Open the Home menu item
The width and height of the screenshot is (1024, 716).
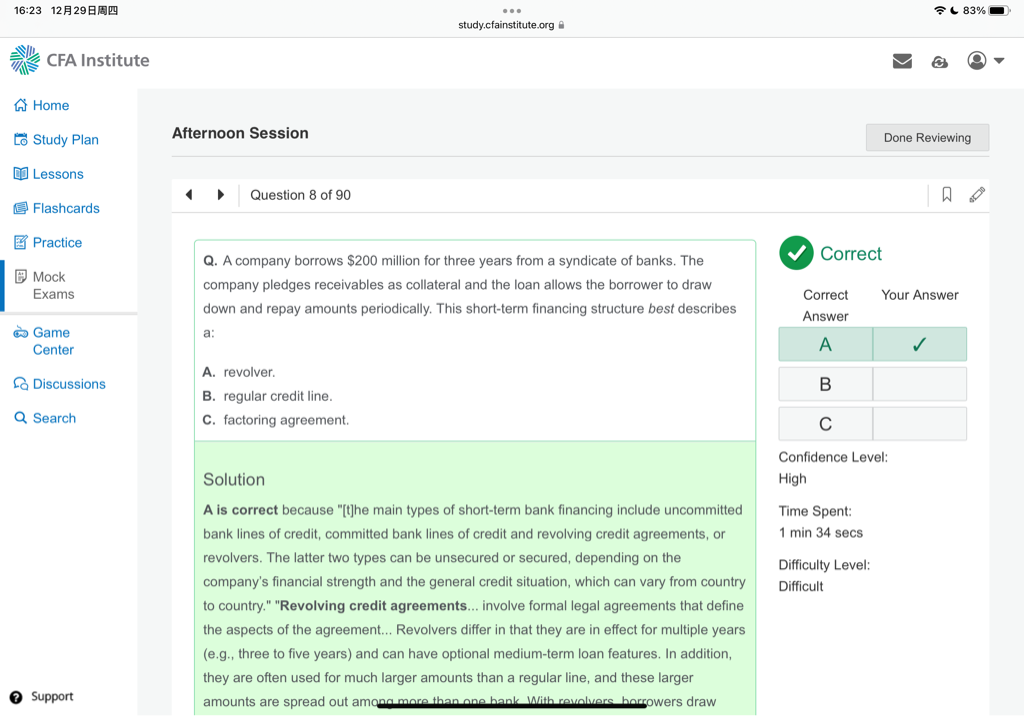(51, 105)
